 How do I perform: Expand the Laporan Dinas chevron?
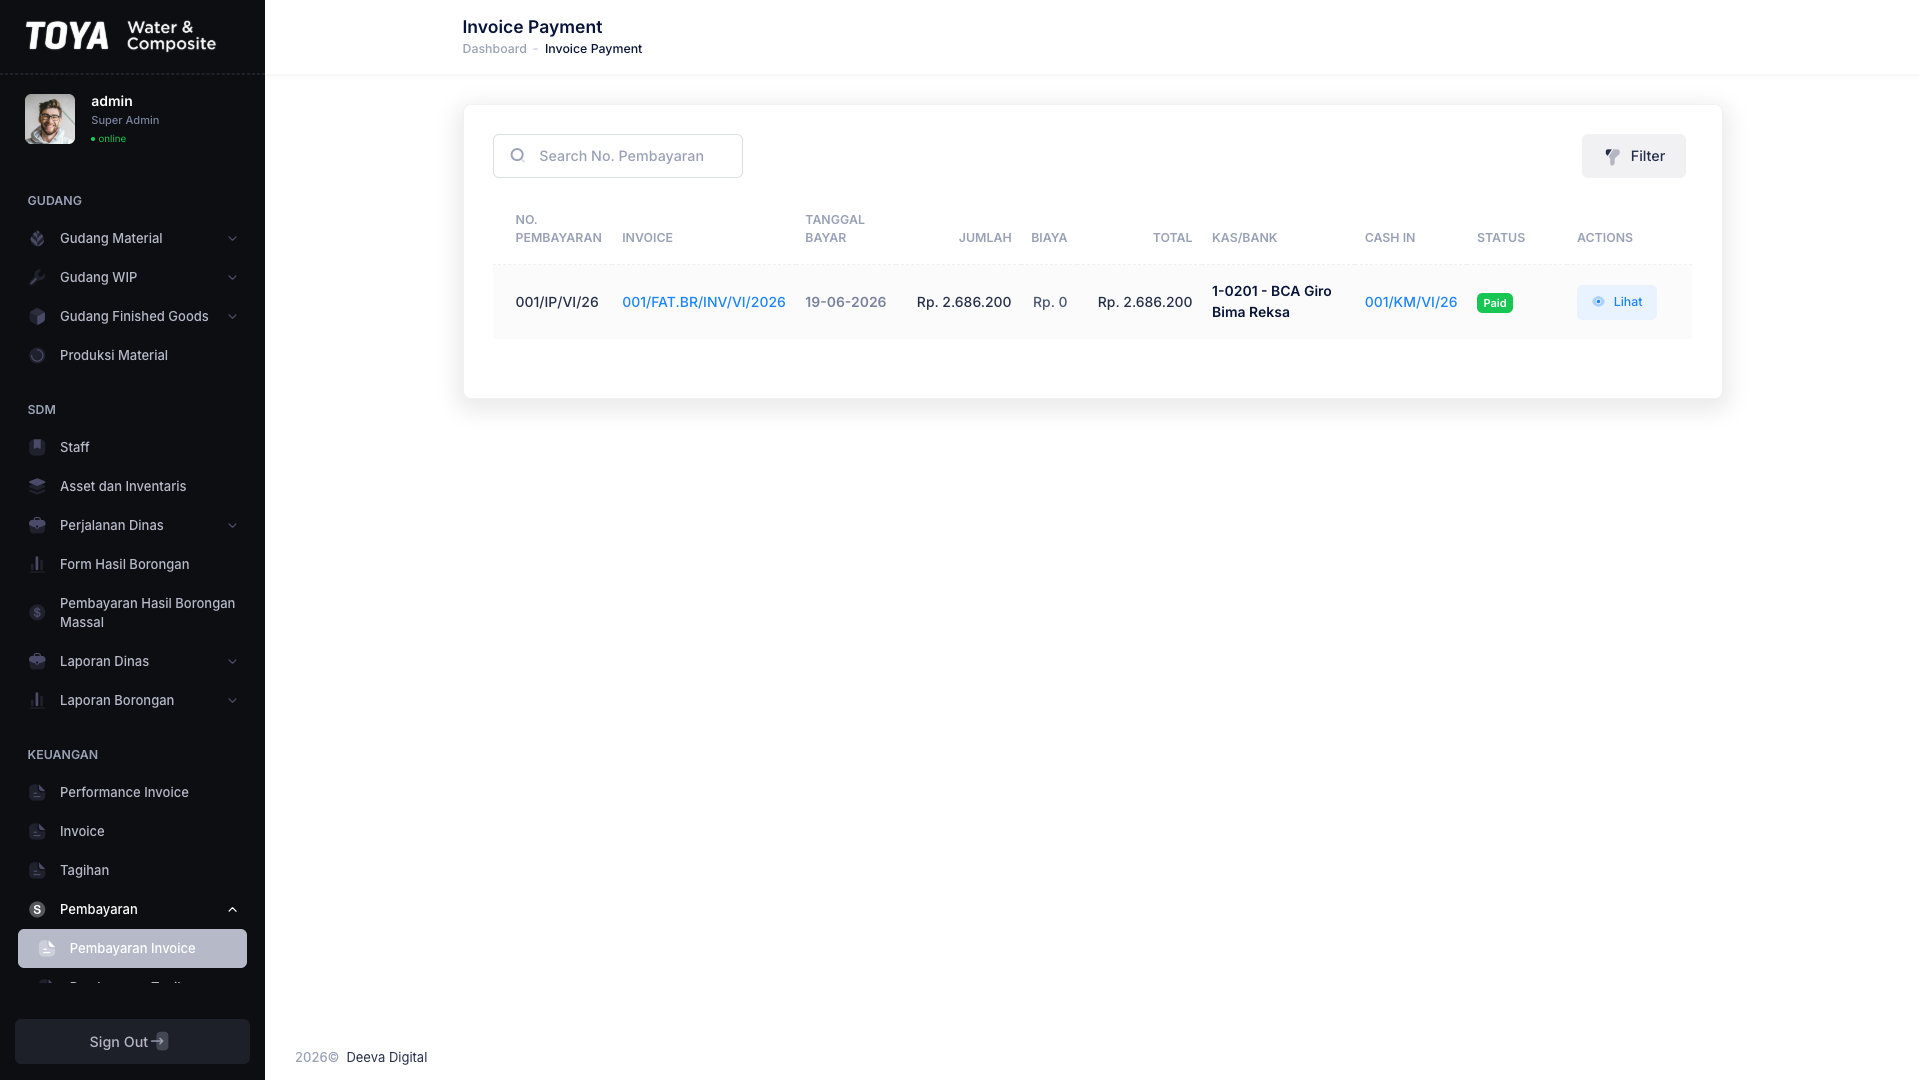232,661
